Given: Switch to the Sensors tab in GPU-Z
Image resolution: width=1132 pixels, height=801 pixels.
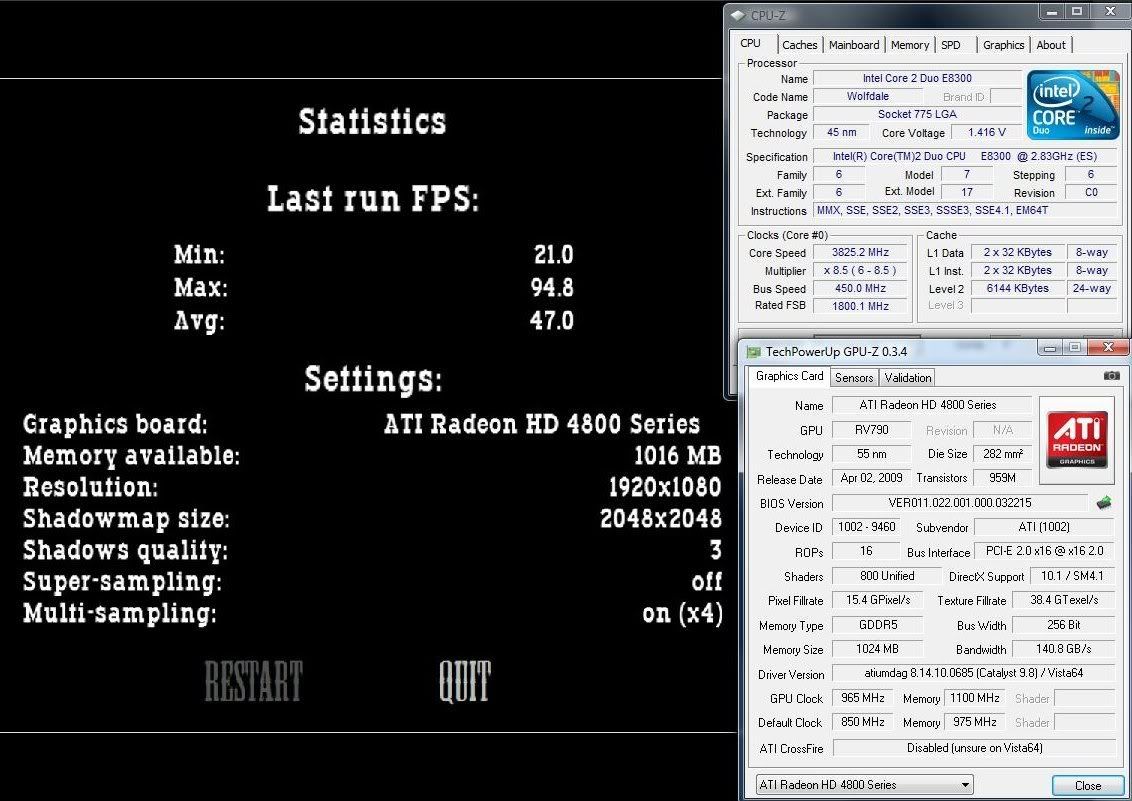Looking at the screenshot, I should click(x=854, y=377).
